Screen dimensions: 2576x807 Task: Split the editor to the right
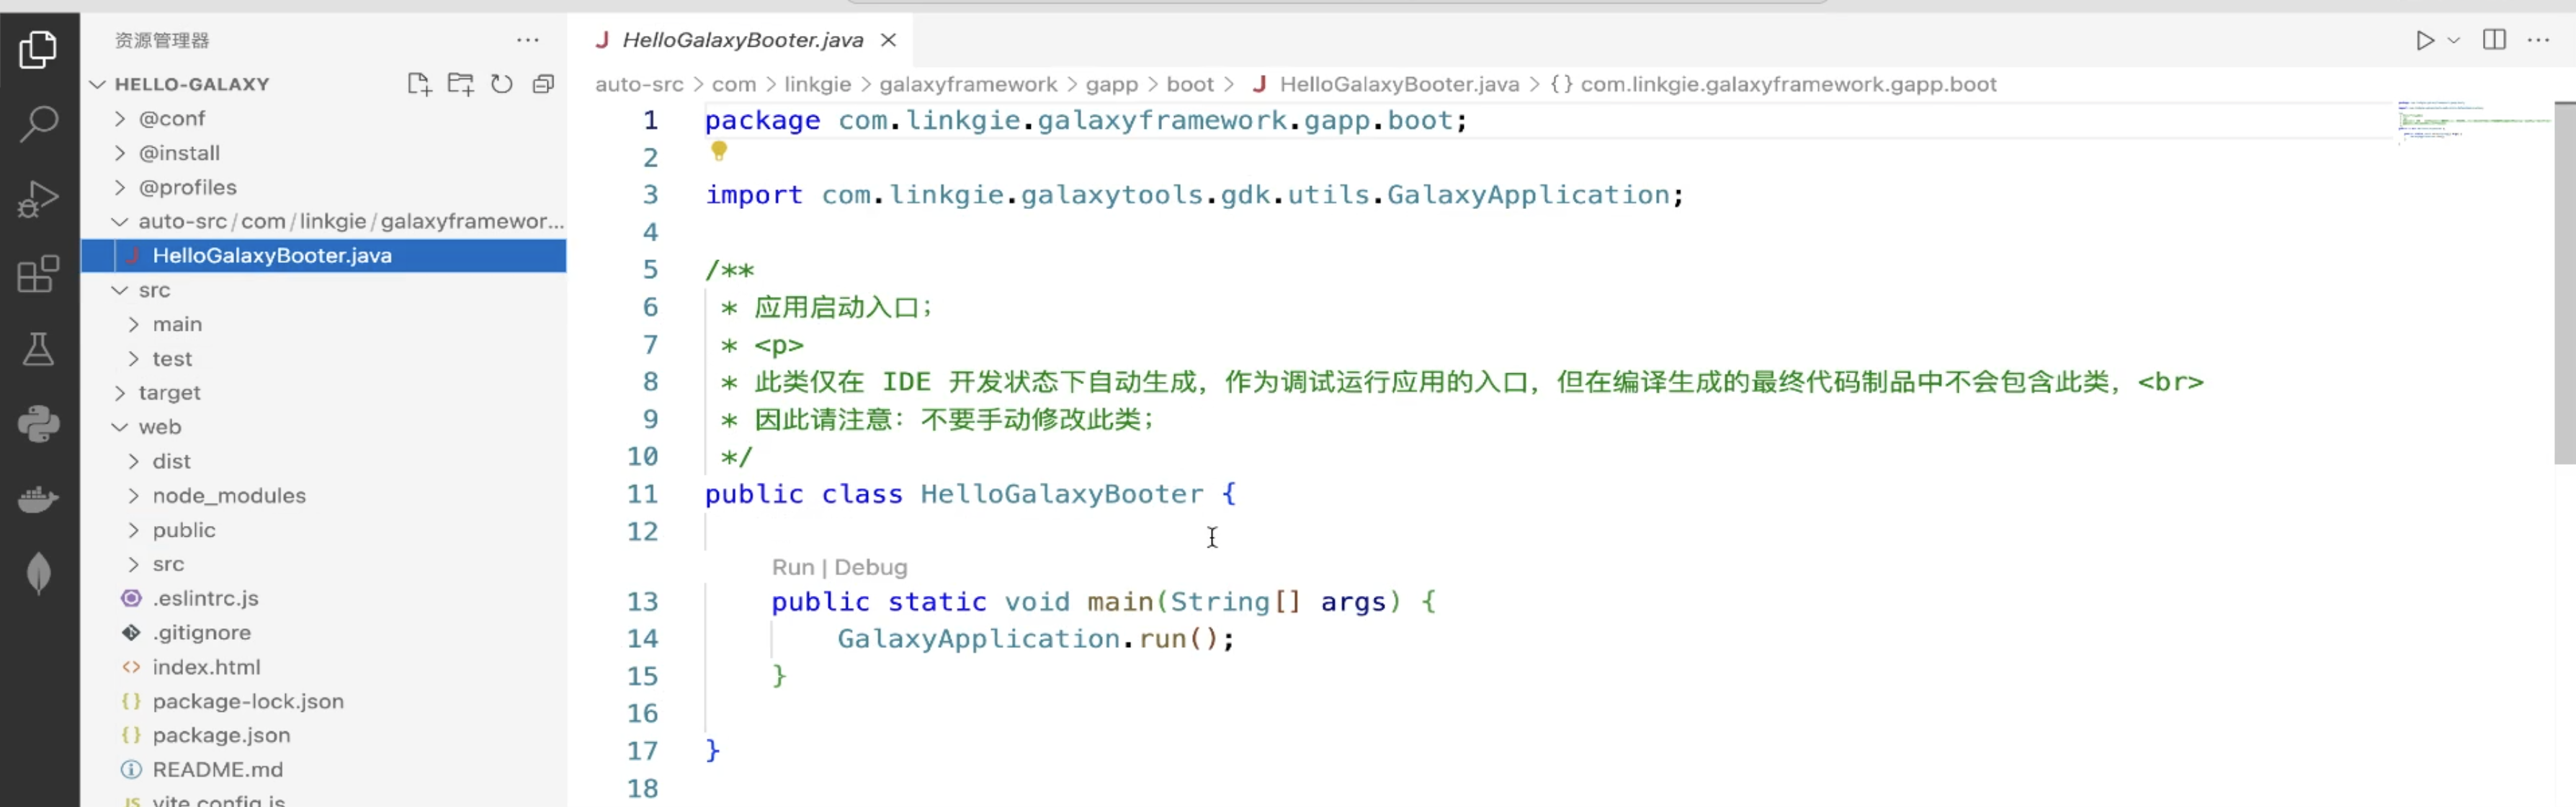click(2494, 40)
